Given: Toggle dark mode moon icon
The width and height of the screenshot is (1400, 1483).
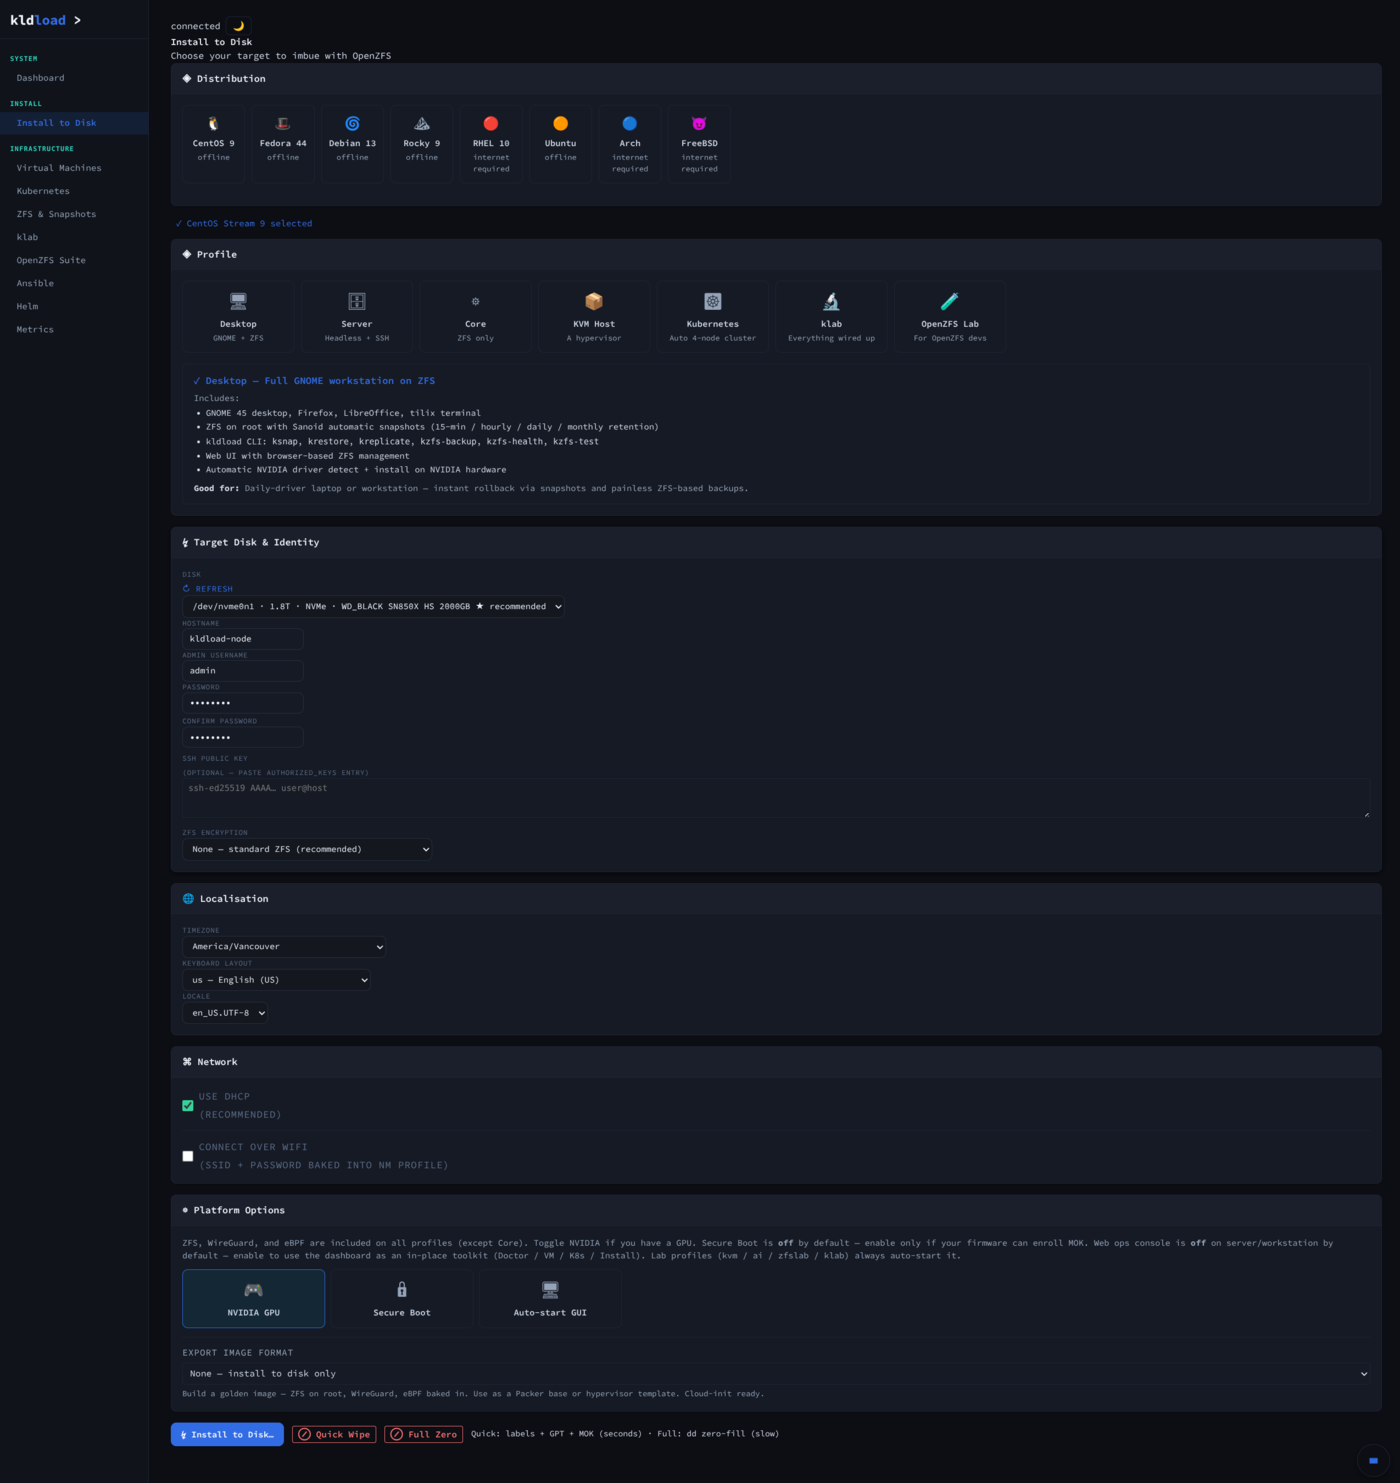Looking at the screenshot, I should tap(238, 26).
